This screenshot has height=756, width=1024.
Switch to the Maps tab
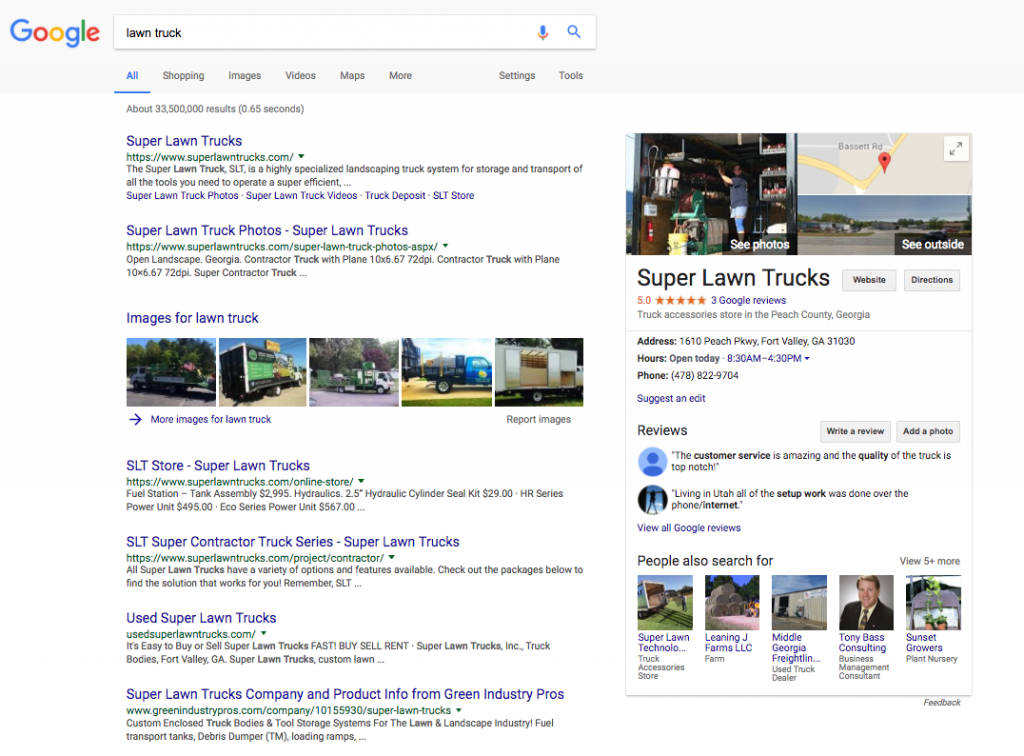pyautogui.click(x=353, y=76)
